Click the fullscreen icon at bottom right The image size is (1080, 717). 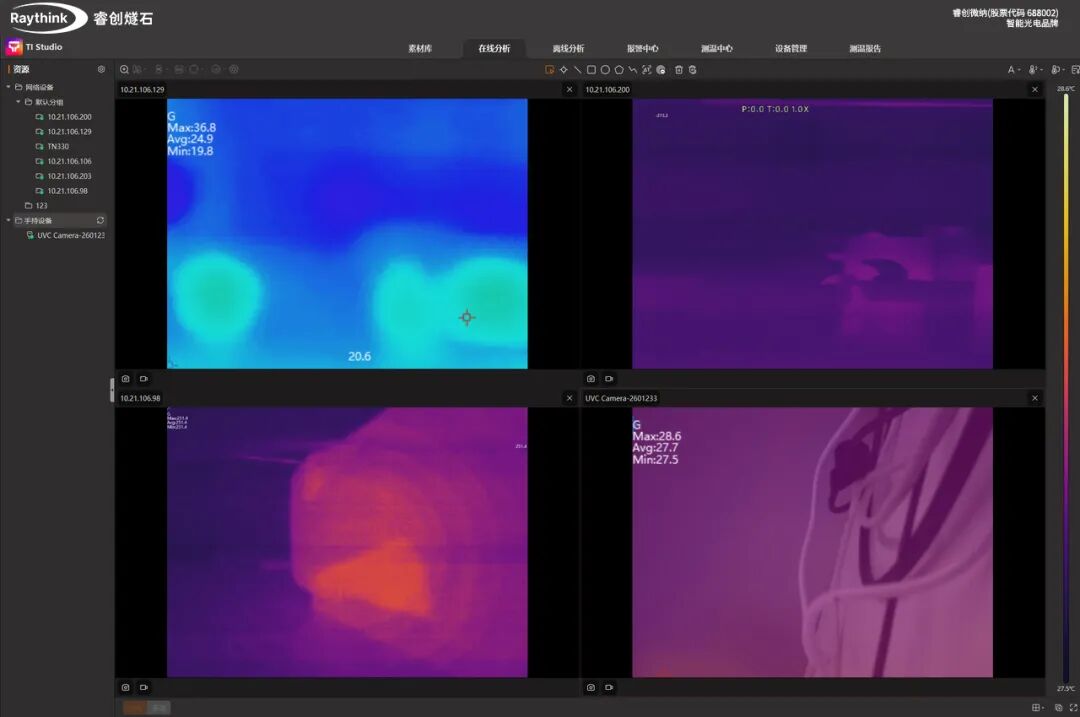1073,707
